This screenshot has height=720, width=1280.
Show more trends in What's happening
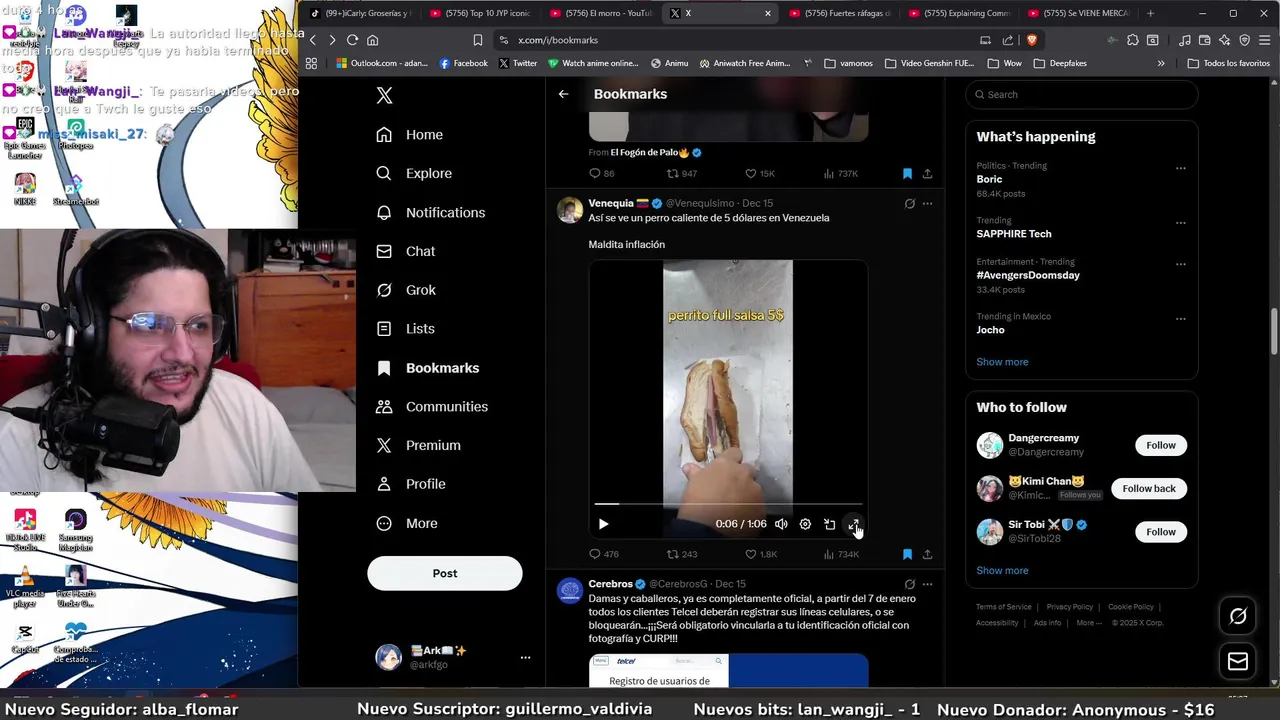tap(1002, 362)
